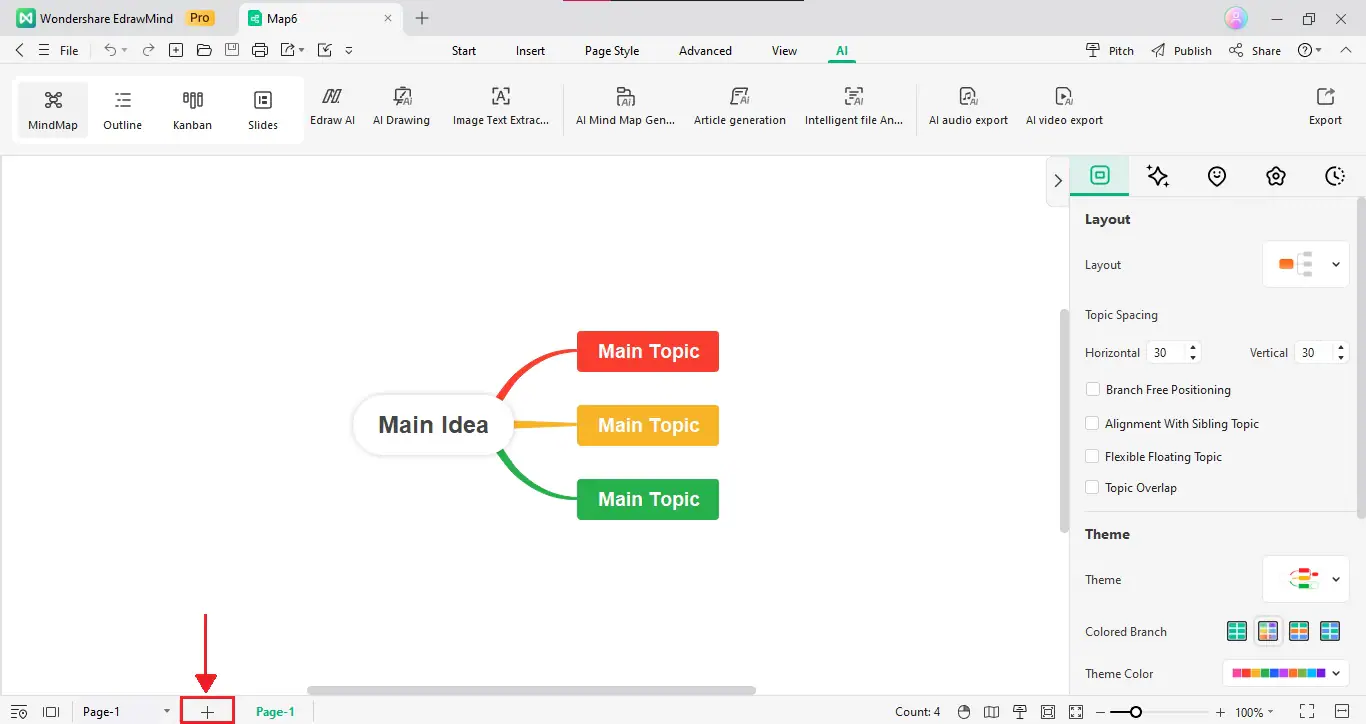Image resolution: width=1366 pixels, height=724 pixels.
Task: Select the third Colored Branch option
Action: click(x=1299, y=631)
